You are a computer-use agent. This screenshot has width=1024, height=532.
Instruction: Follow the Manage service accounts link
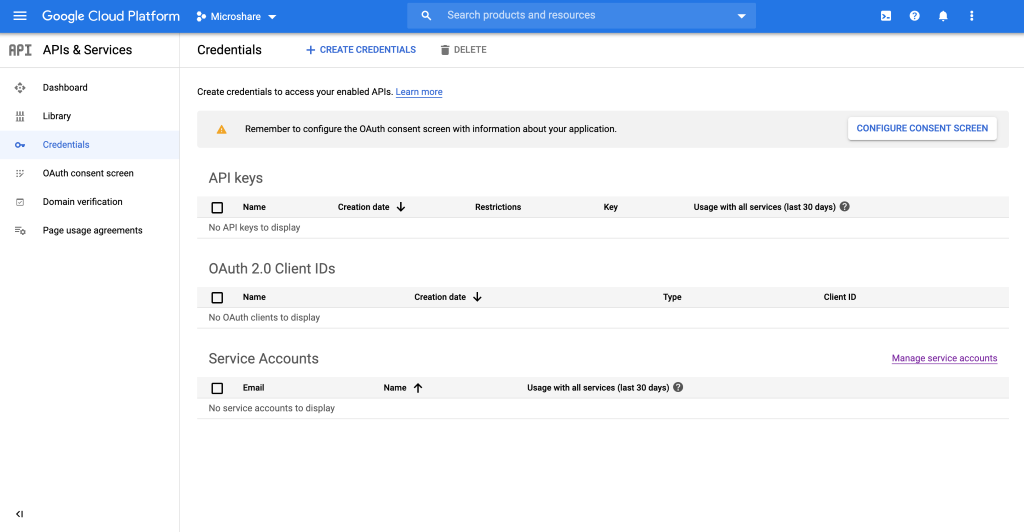(944, 358)
